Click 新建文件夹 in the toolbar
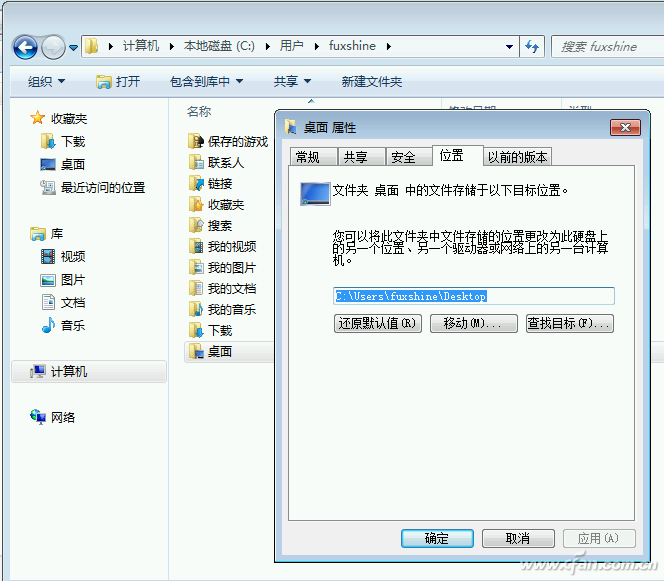 click(371, 81)
